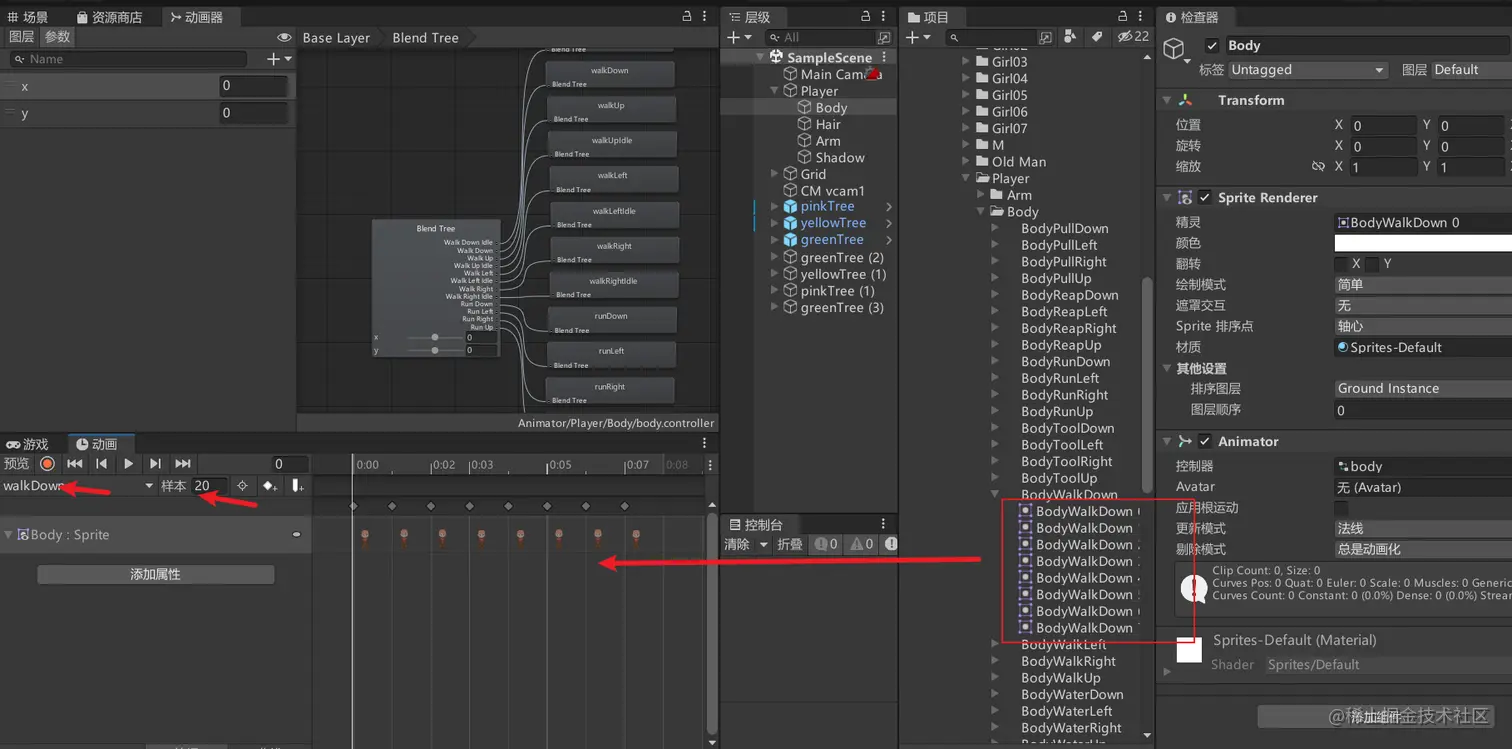Click the add event icon
This screenshot has height=749, width=1512.
pos(297,486)
